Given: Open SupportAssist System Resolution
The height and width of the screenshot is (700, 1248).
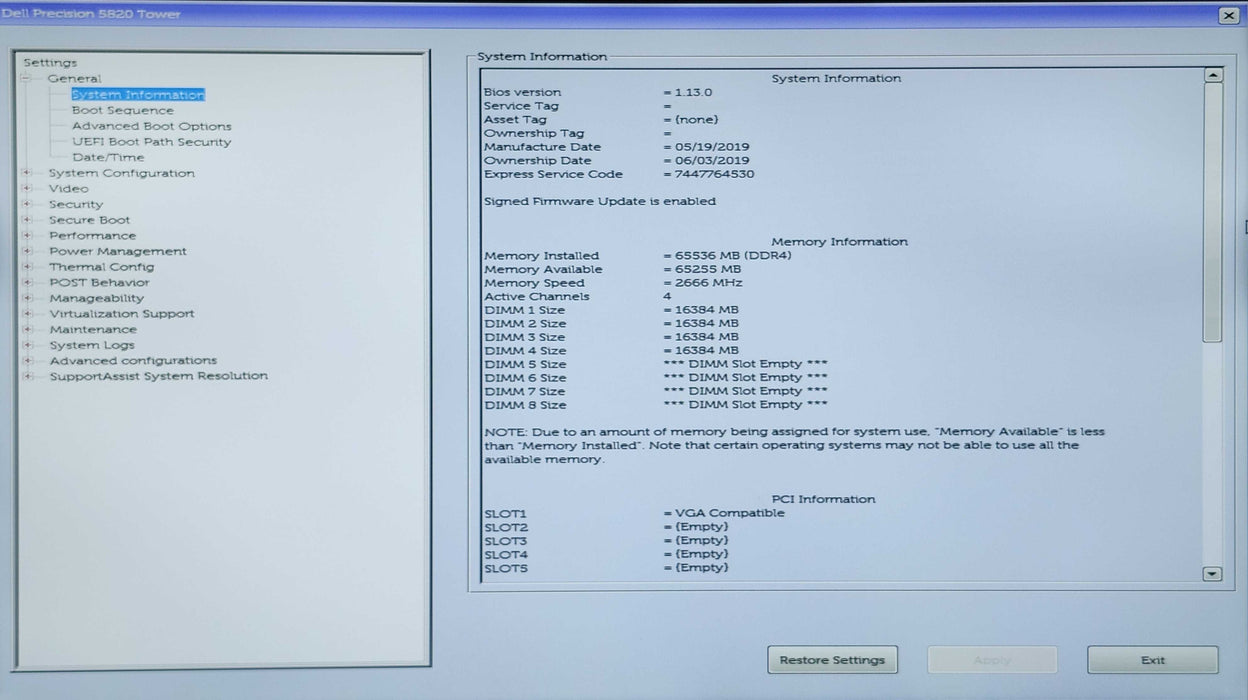Looking at the screenshot, I should pyautogui.click(x=158, y=376).
